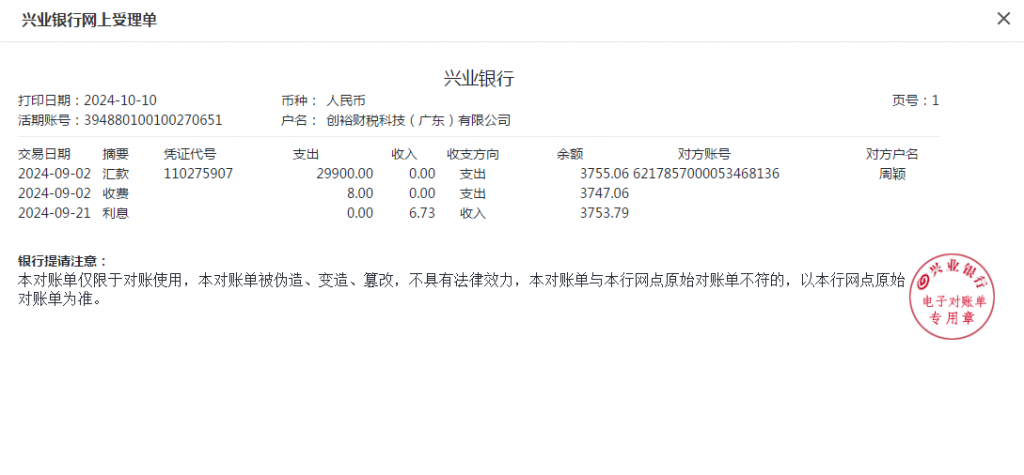Image resolution: width=1024 pixels, height=475 pixels.
Task: Select balance value 3755.06
Action: (604, 174)
